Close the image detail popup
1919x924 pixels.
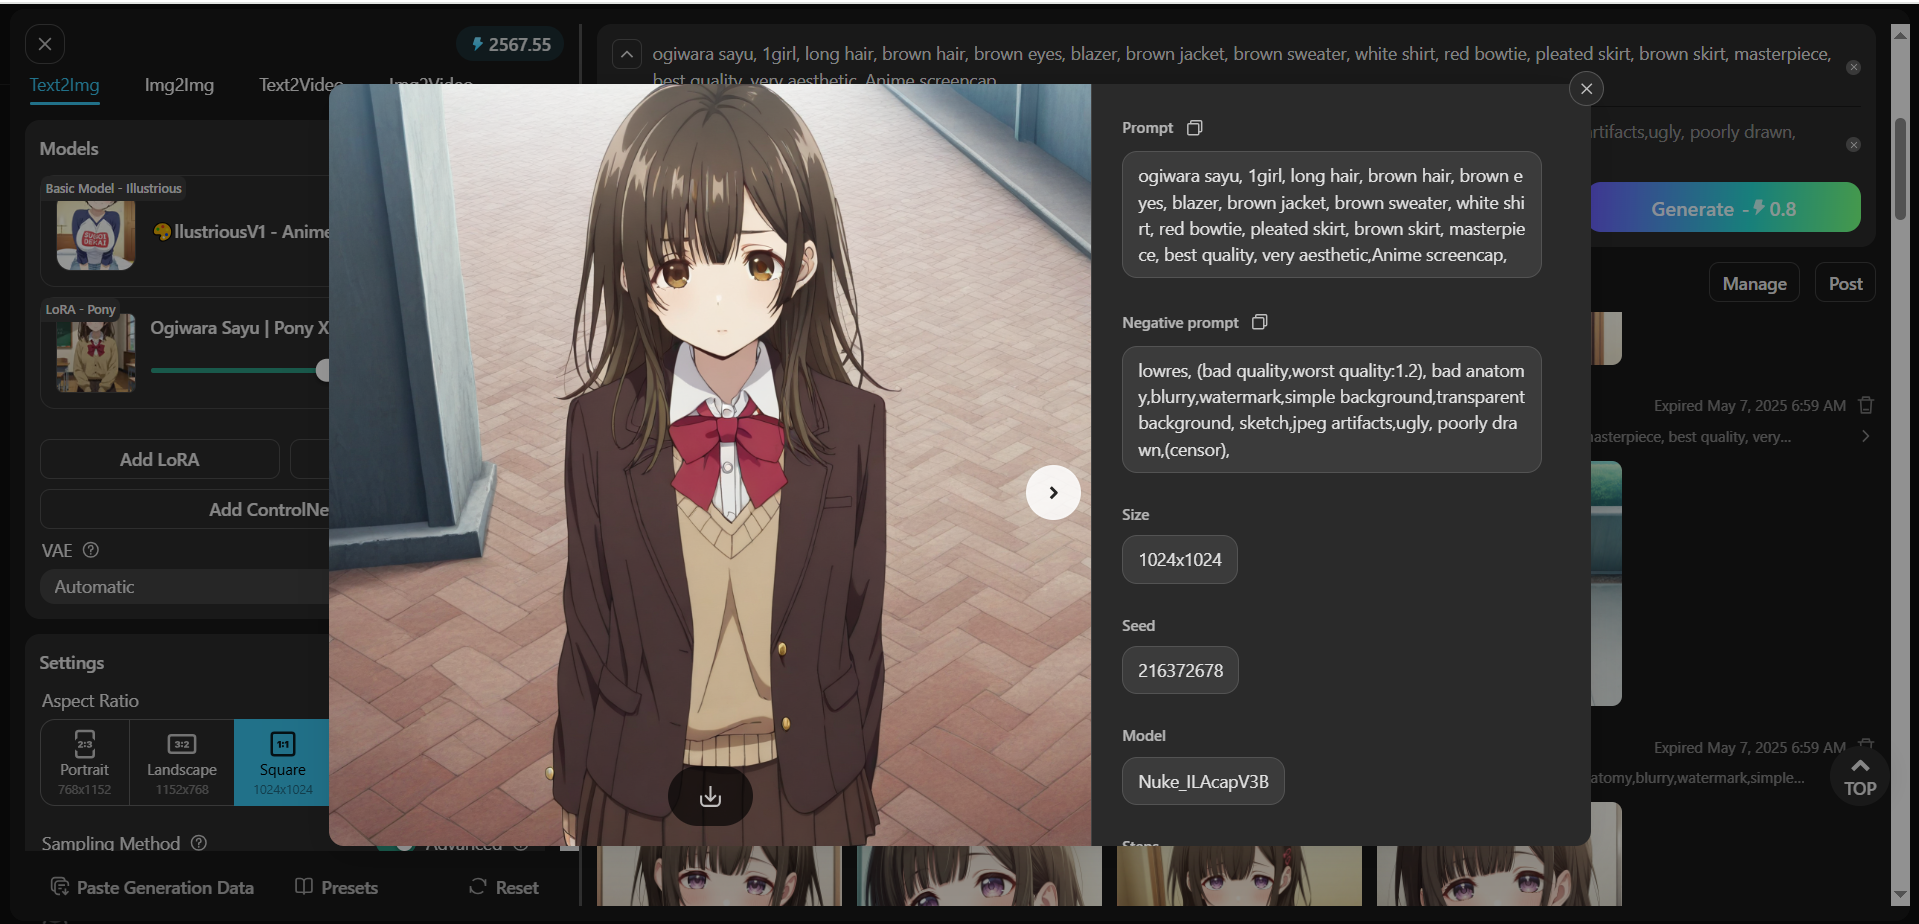point(1586,89)
